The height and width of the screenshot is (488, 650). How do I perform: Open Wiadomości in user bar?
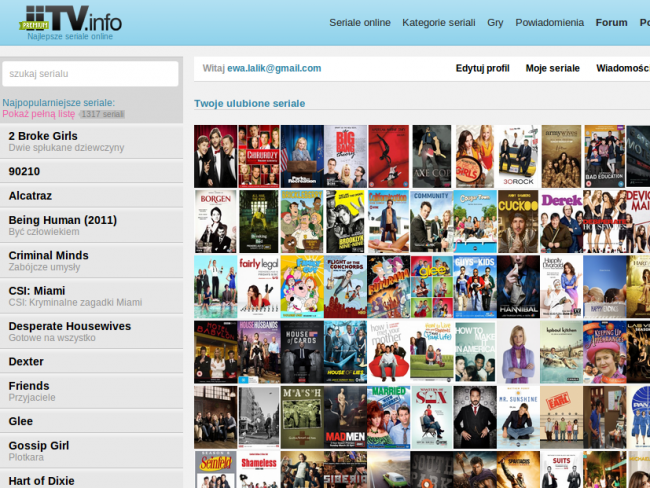[623, 68]
